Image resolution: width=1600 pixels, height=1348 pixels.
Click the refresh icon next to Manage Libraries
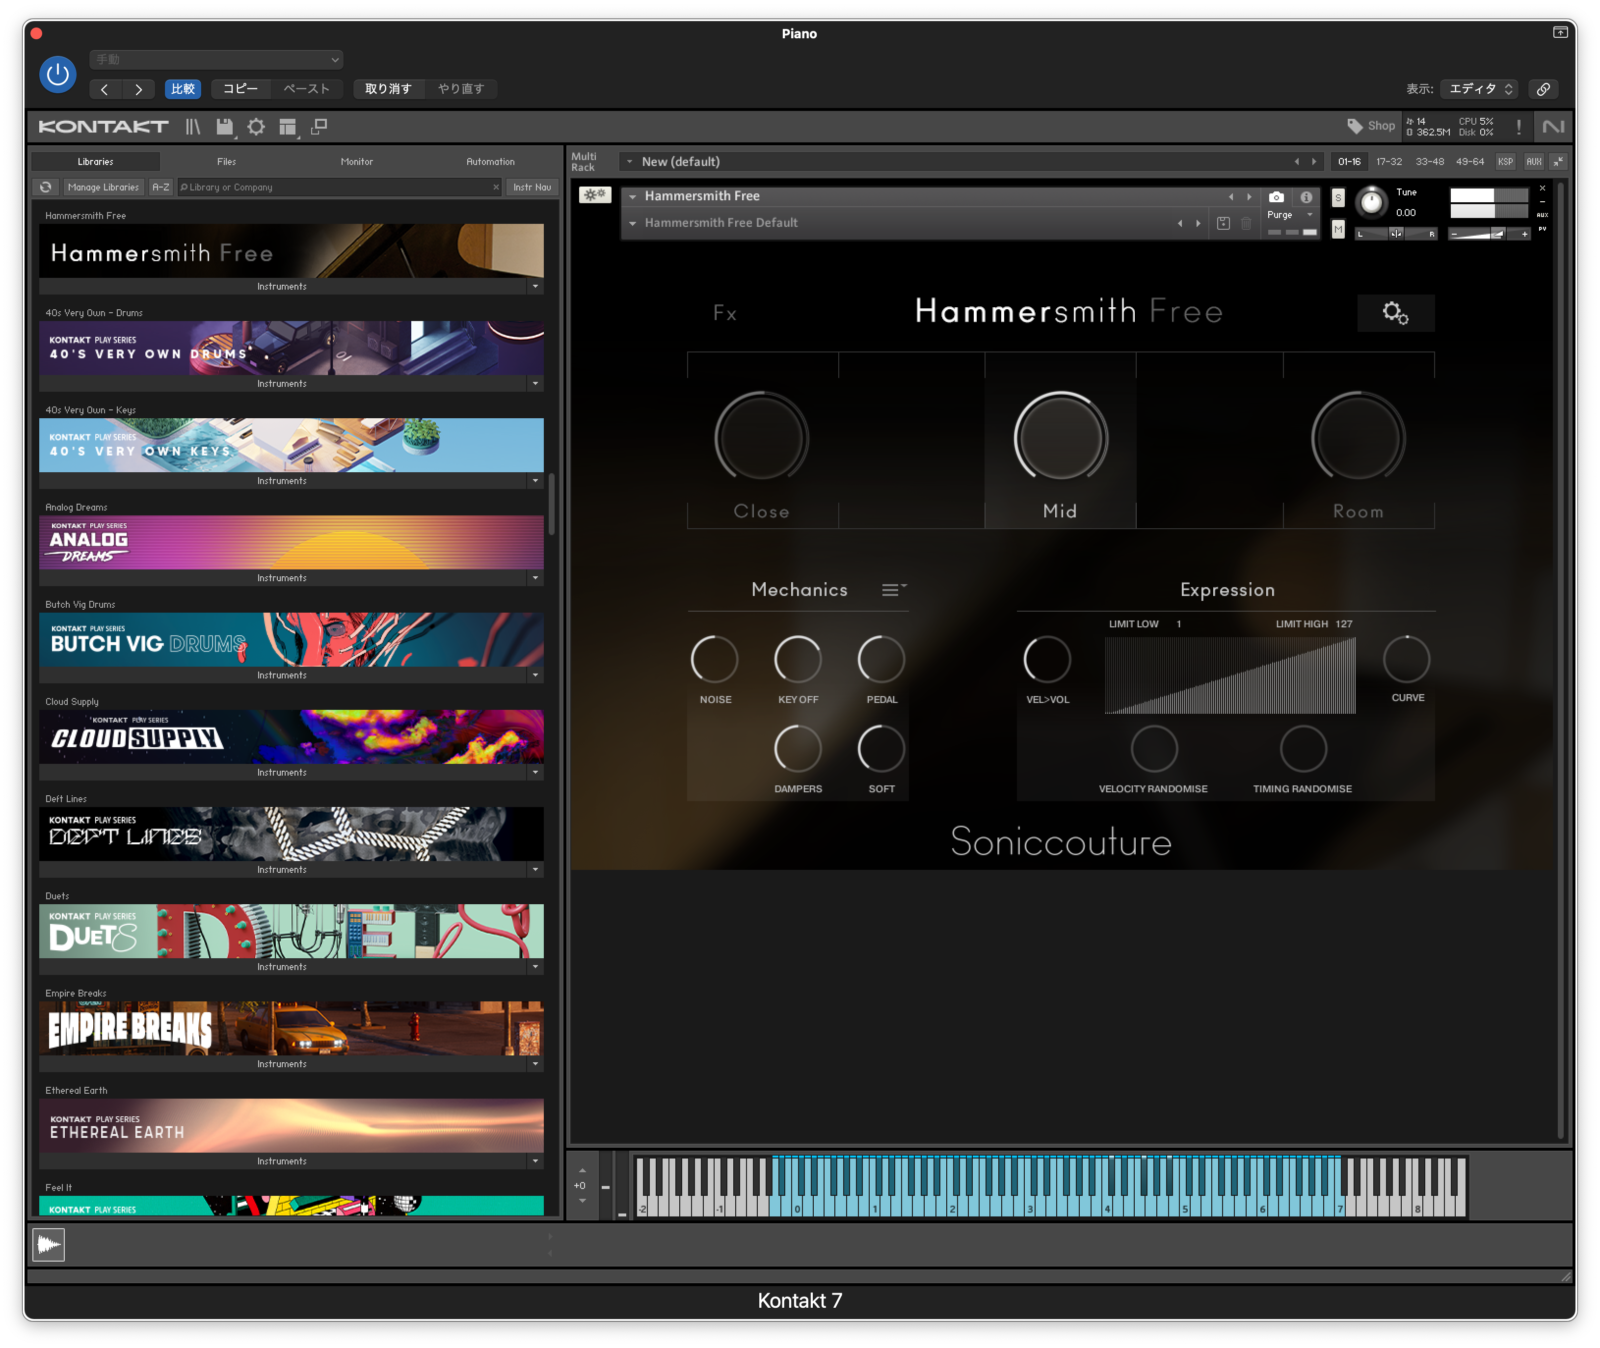[x=46, y=187]
